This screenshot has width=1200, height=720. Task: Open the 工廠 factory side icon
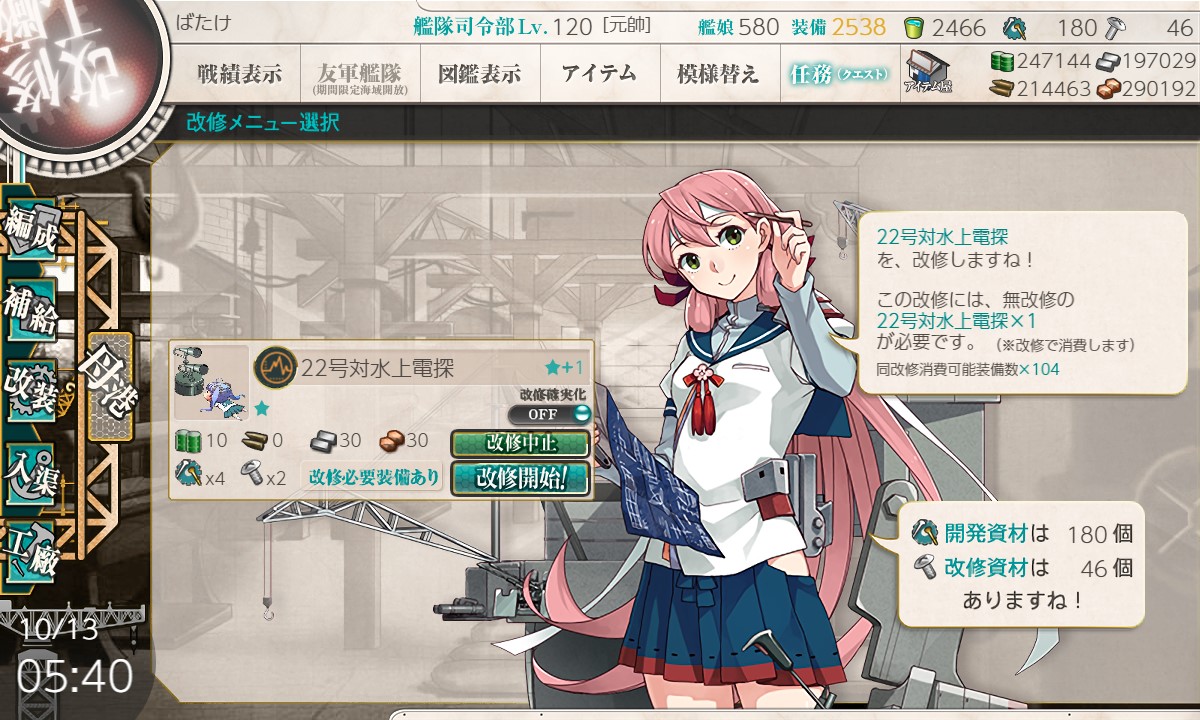[x=30, y=545]
